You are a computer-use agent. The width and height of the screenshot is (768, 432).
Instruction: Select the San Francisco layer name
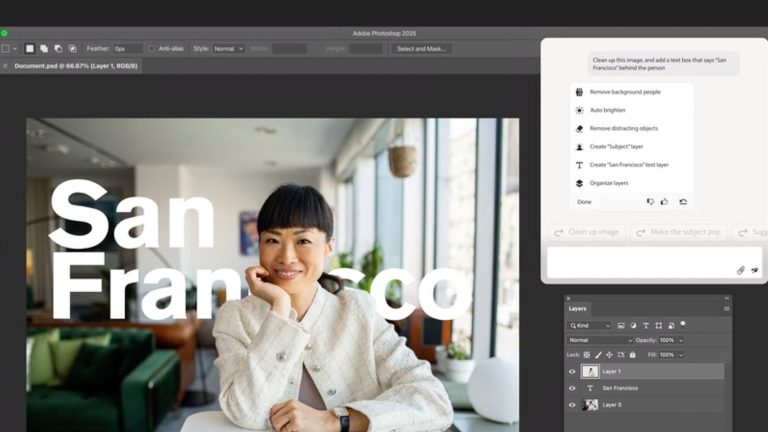coord(620,388)
